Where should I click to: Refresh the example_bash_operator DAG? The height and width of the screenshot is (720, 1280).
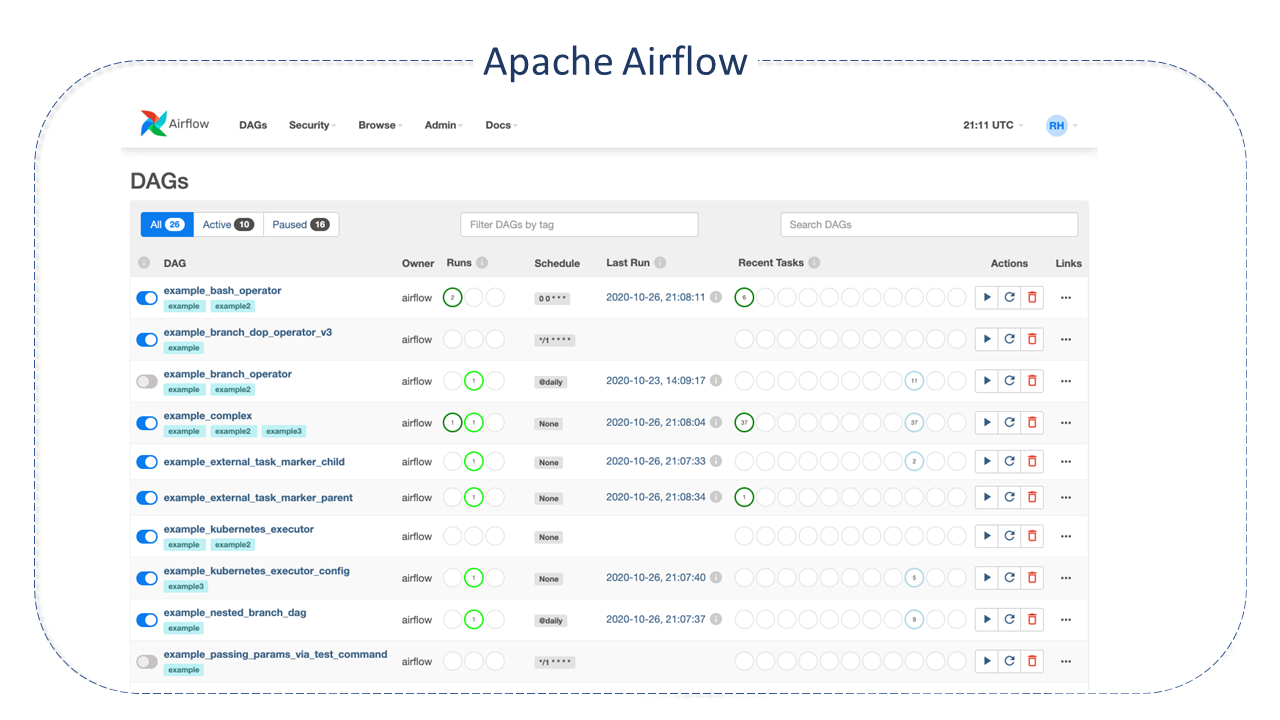click(x=1010, y=297)
